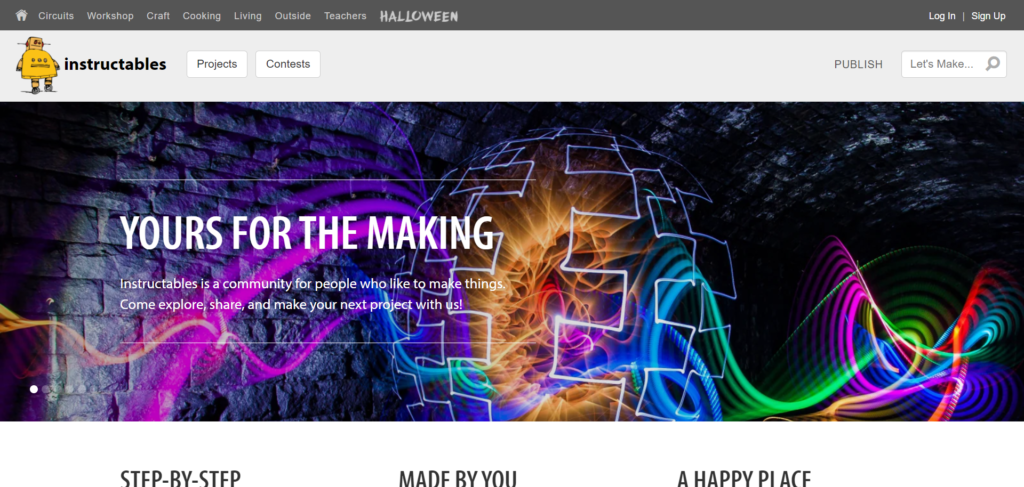Open the Living category
The width and height of the screenshot is (1024, 487).
pyautogui.click(x=248, y=16)
